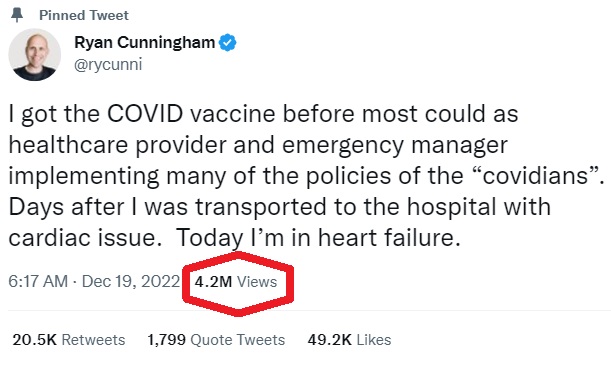Click 'Days after' starting the fourth line
This screenshot has width=611, height=366.
pyautogui.click(x=66, y=207)
